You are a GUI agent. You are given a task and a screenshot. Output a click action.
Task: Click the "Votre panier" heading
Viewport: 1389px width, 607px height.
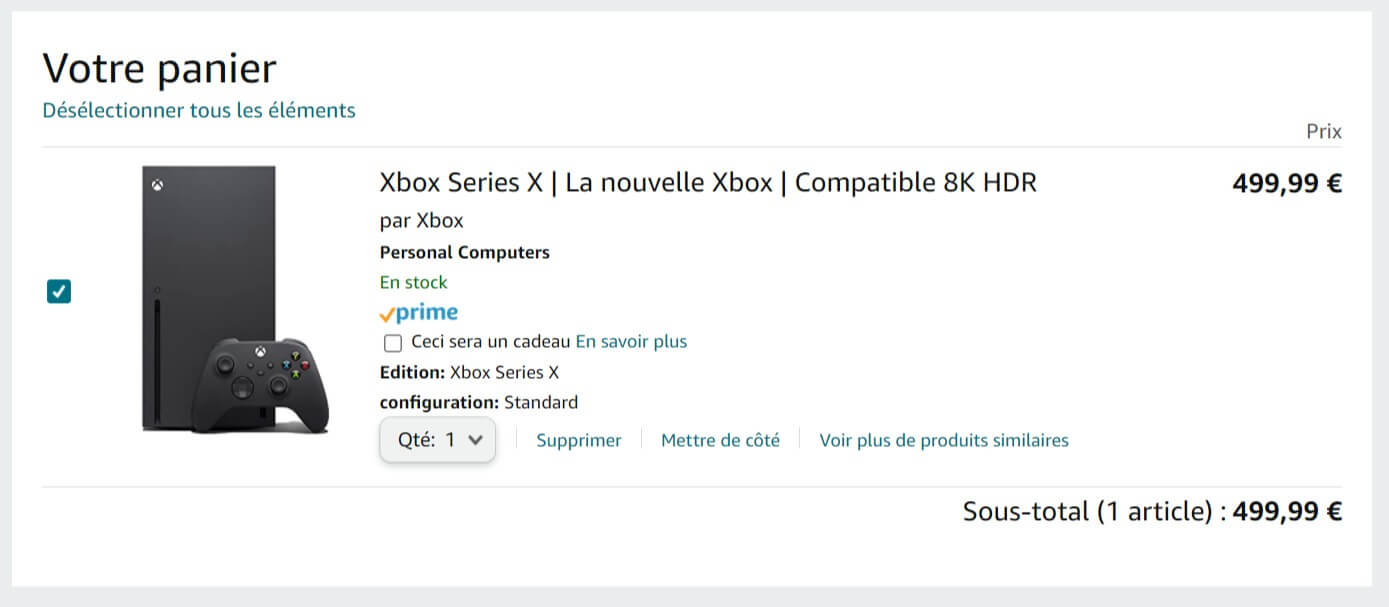click(159, 69)
